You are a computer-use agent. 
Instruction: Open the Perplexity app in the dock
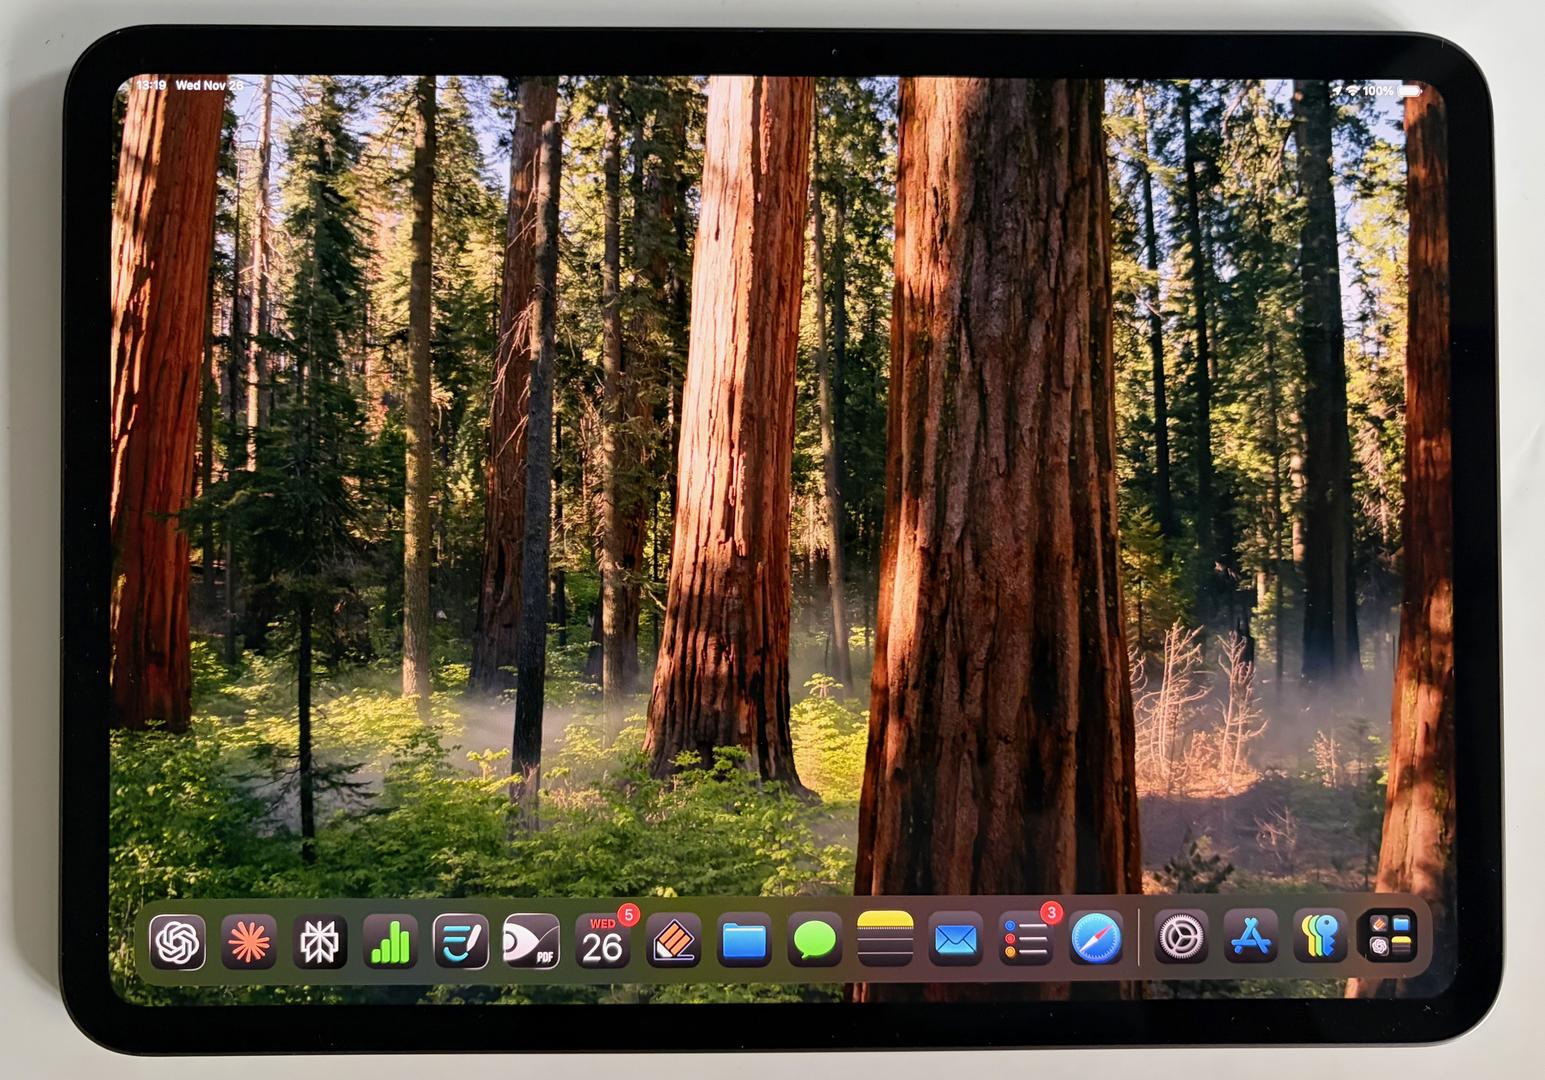[319, 941]
